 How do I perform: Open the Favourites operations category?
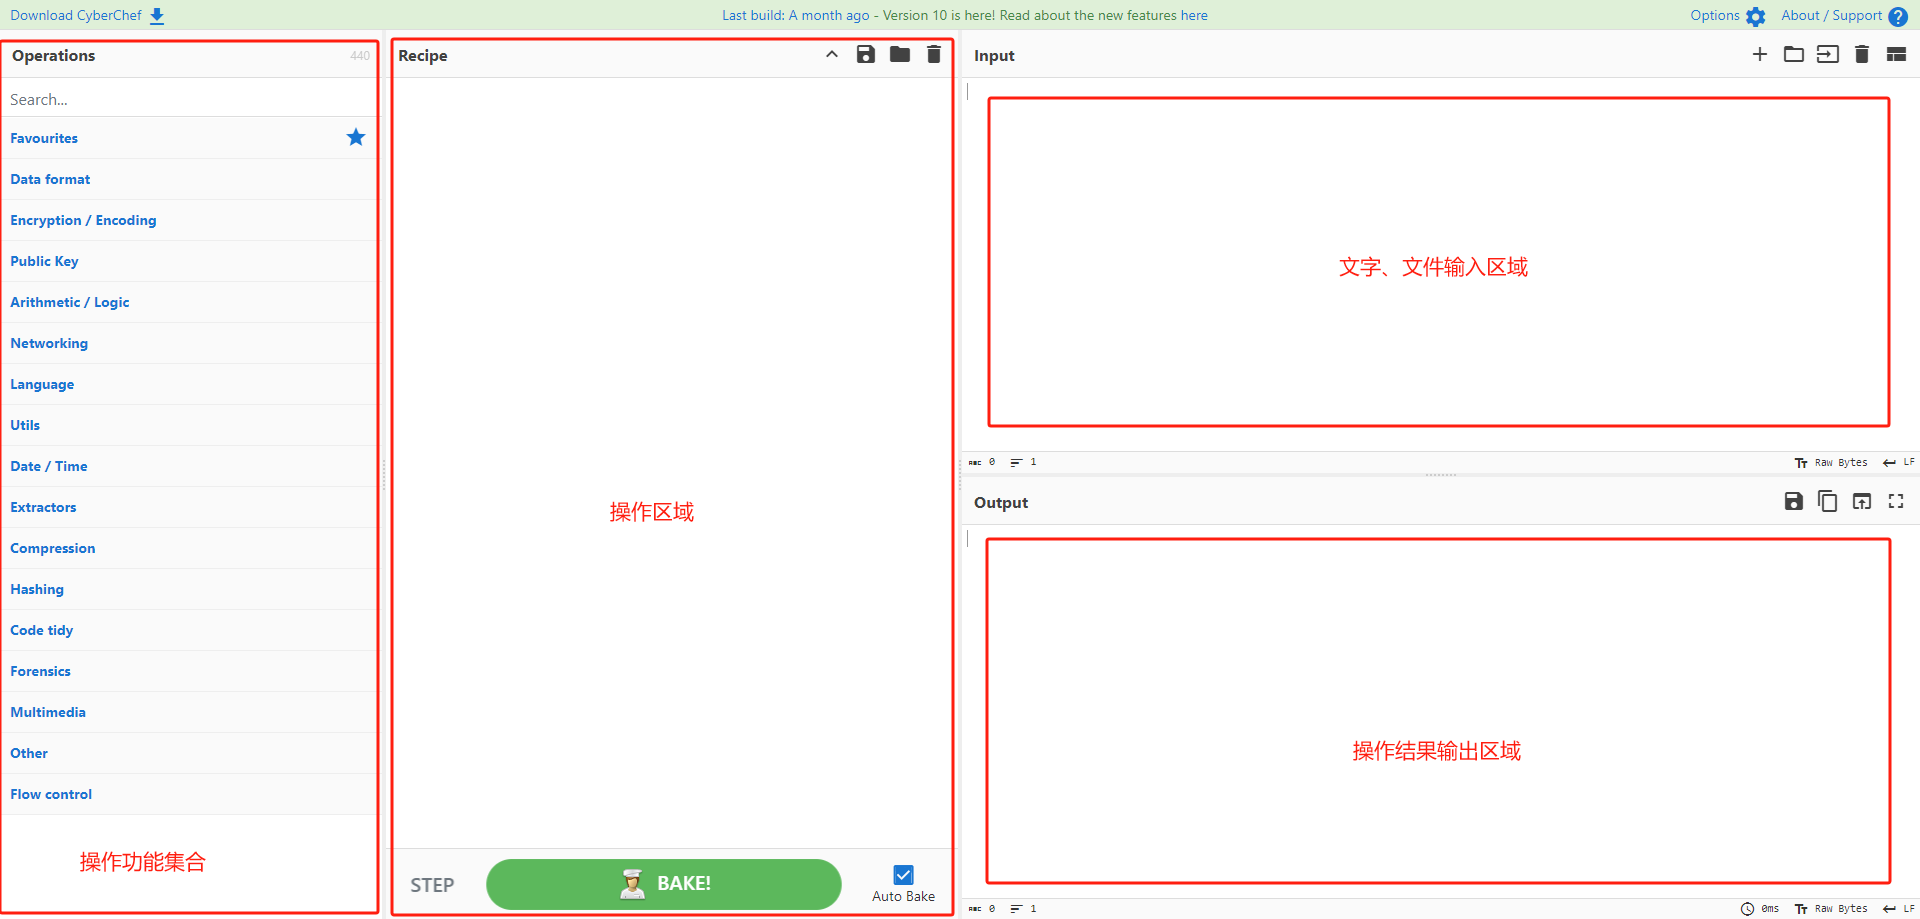pos(44,138)
